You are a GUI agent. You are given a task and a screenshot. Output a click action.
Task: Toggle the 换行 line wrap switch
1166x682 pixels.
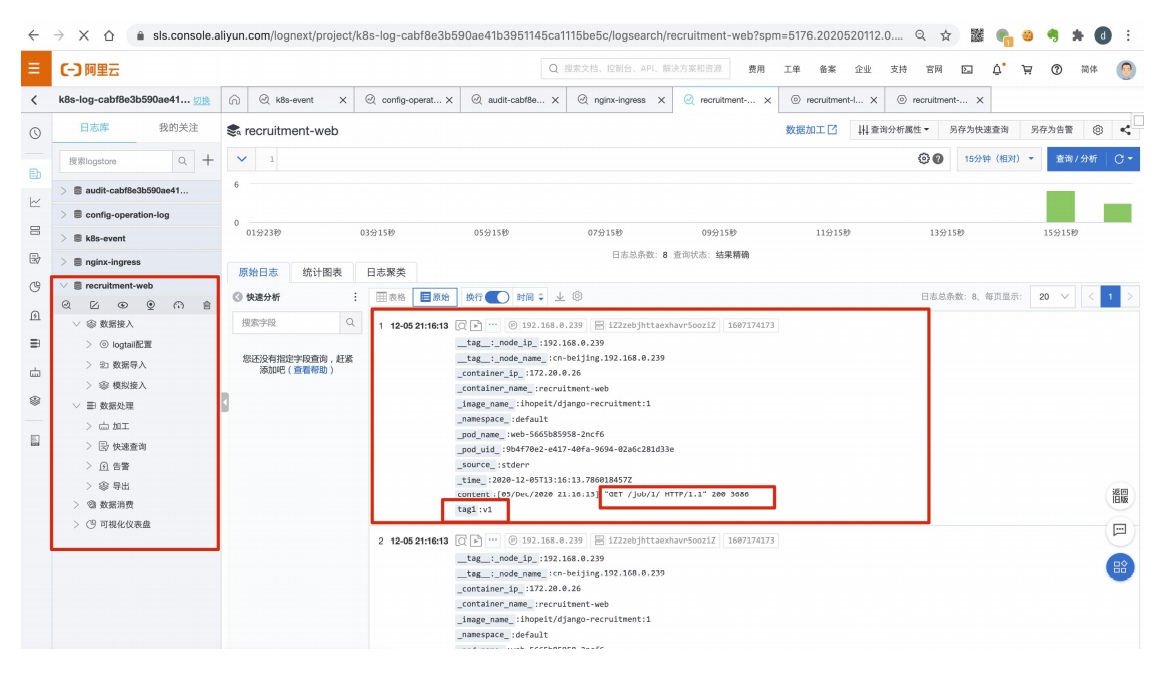[497, 297]
